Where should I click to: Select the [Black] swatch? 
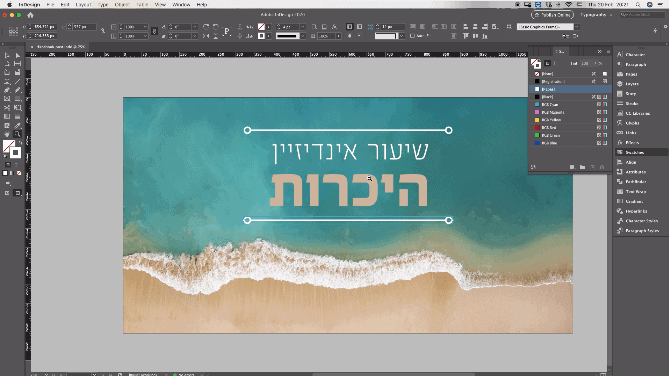(x=569, y=97)
